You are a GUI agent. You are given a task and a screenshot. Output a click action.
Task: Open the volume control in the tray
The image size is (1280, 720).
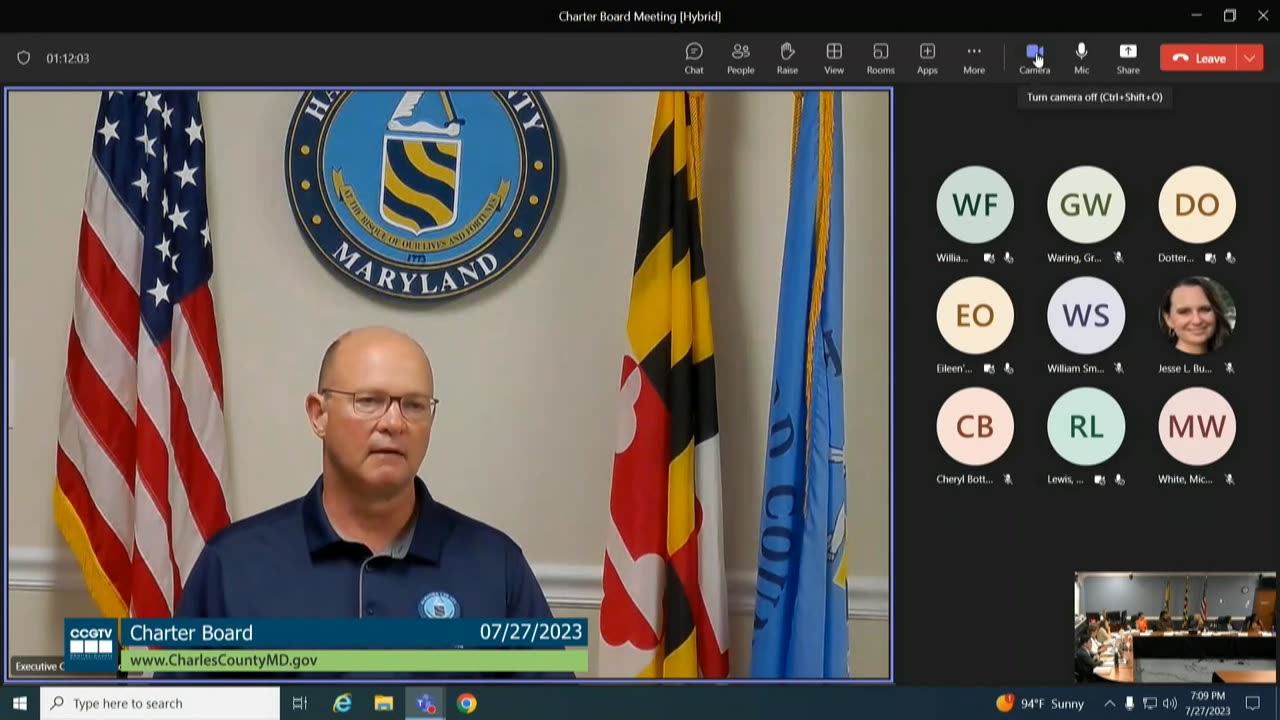click(1170, 703)
